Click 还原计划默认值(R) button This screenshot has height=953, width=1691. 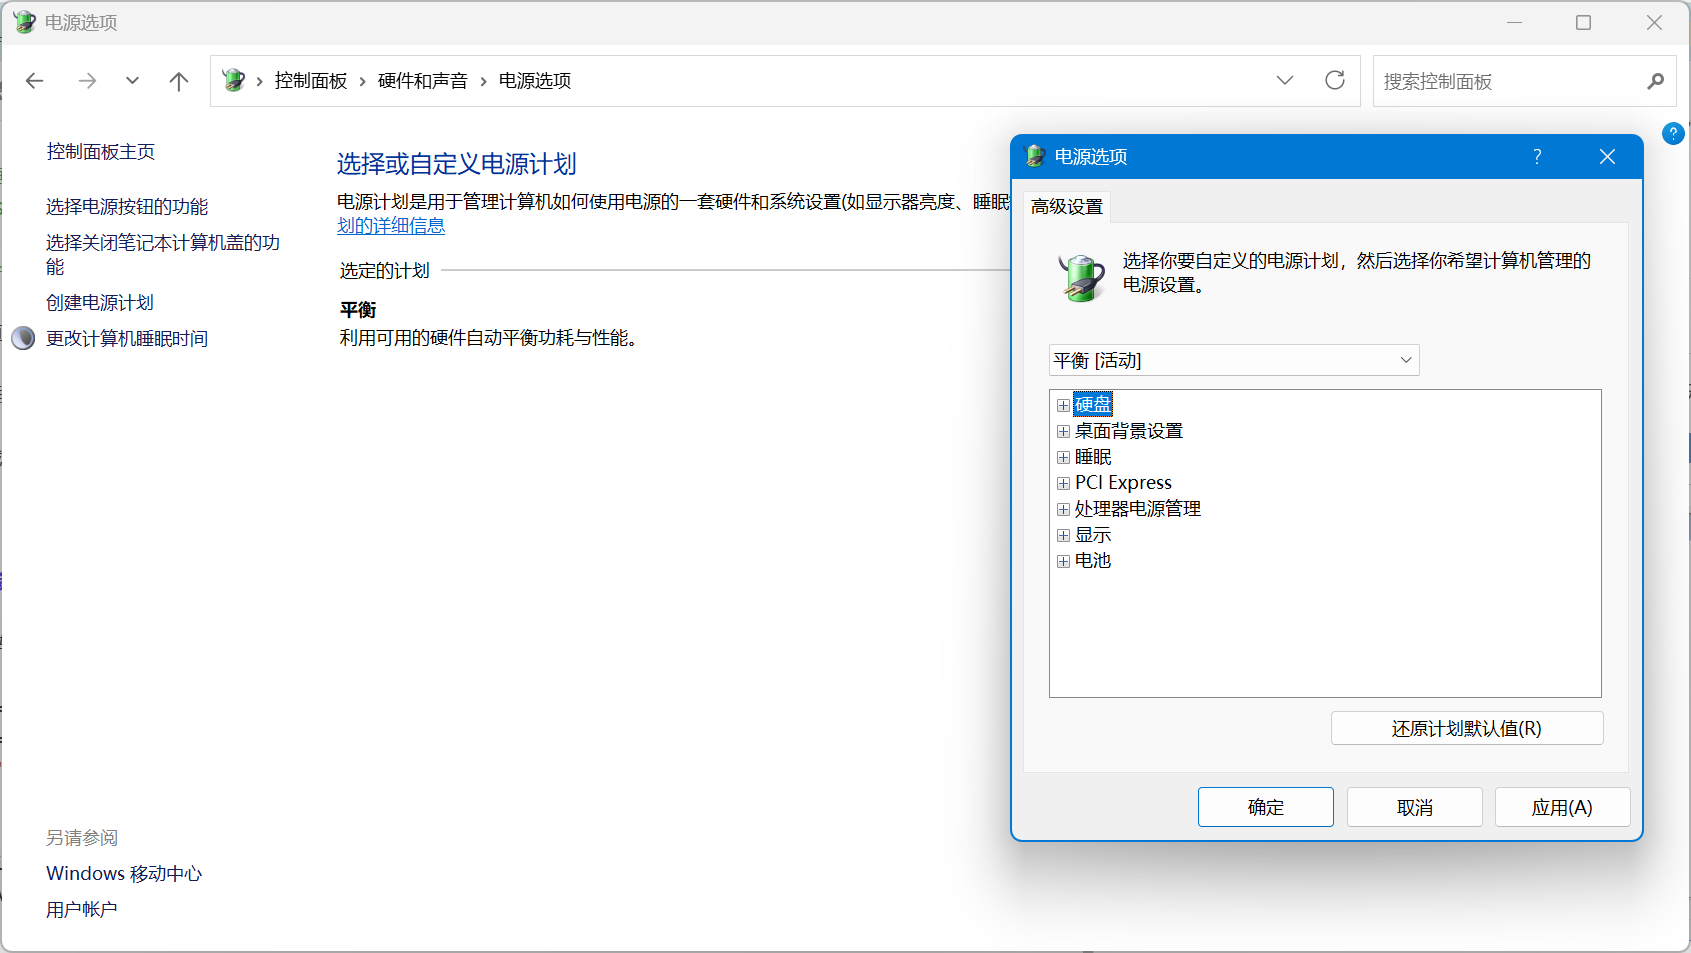(1467, 728)
